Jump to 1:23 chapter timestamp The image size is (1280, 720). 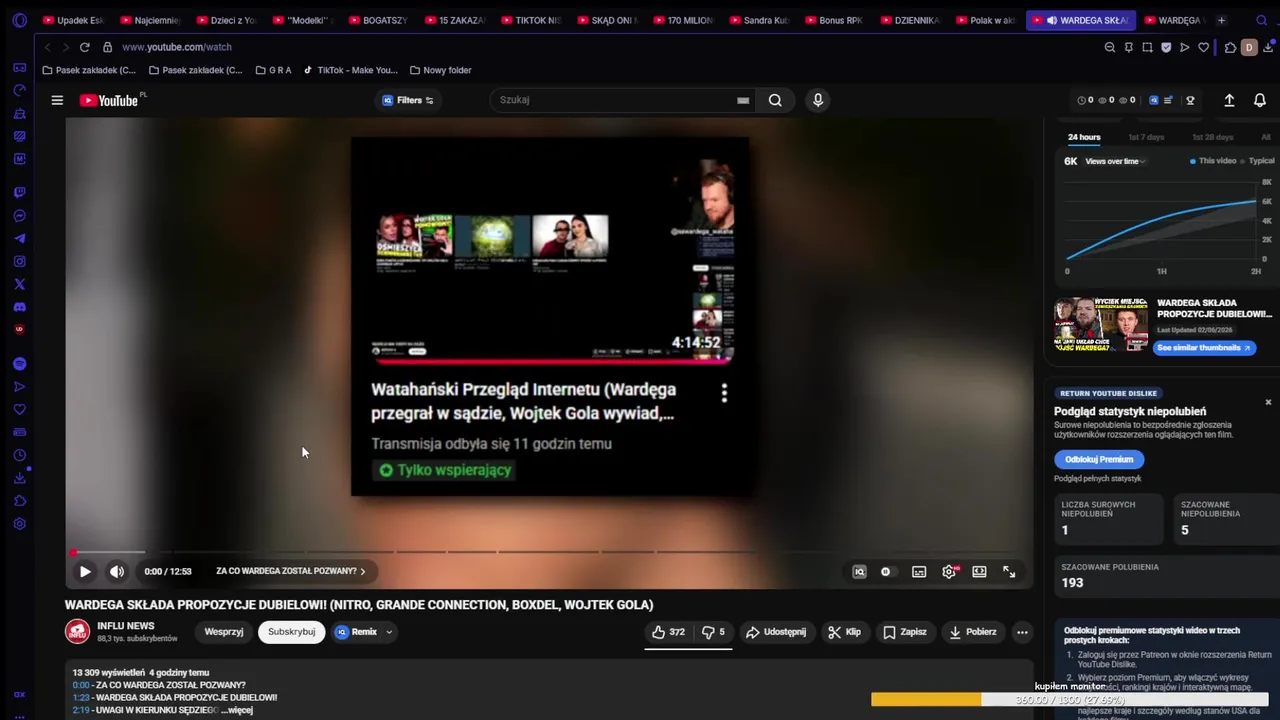[x=80, y=697]
